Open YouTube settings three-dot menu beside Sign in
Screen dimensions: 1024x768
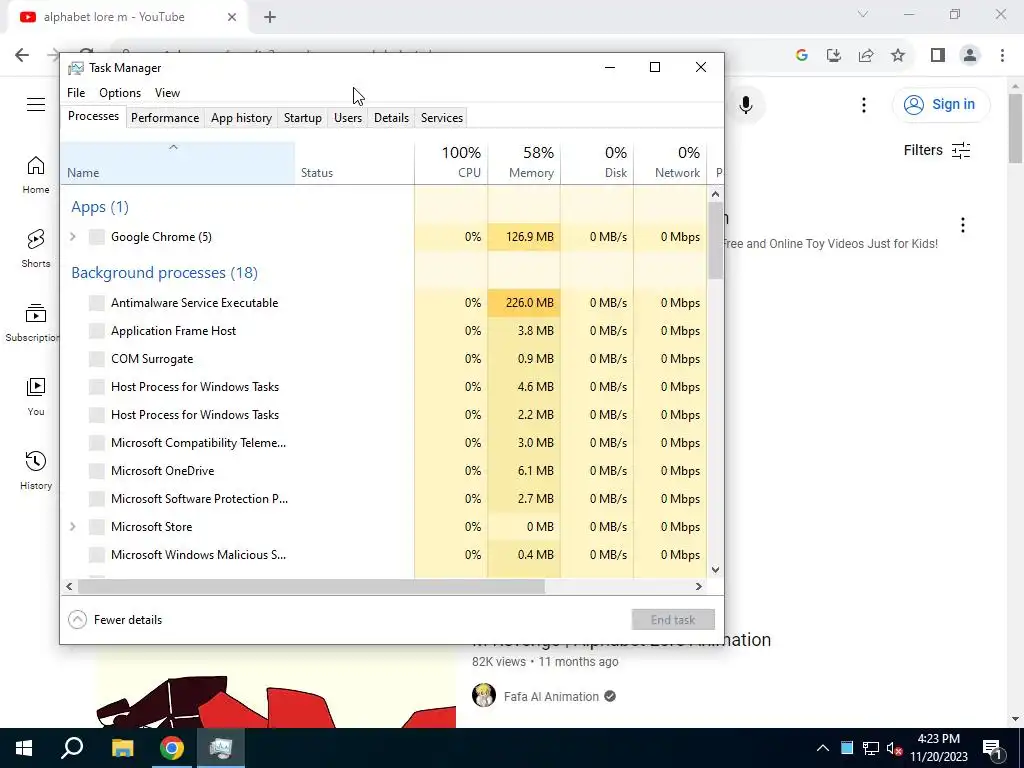pyautogui.click(x=863, y=104)
